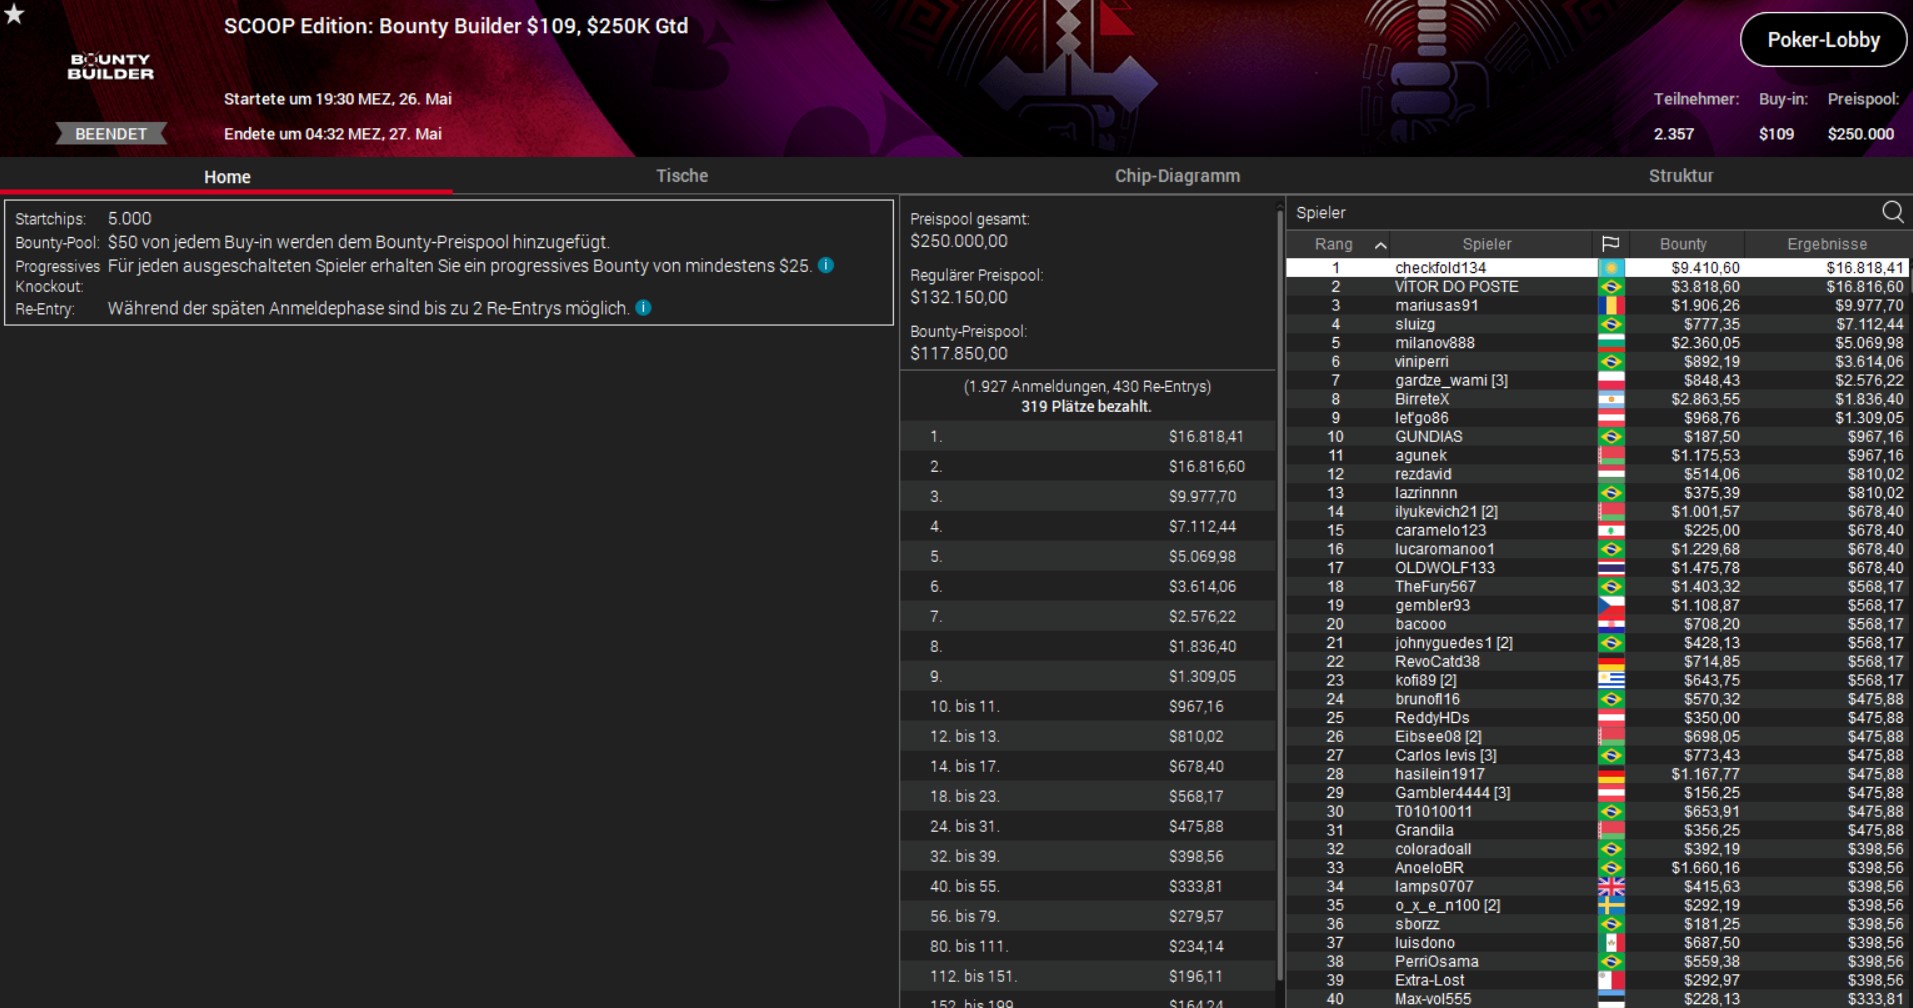Open progressive knockout info icon
The width and height of the screenshot is (1913, 1008).
[x=826, y=265]
